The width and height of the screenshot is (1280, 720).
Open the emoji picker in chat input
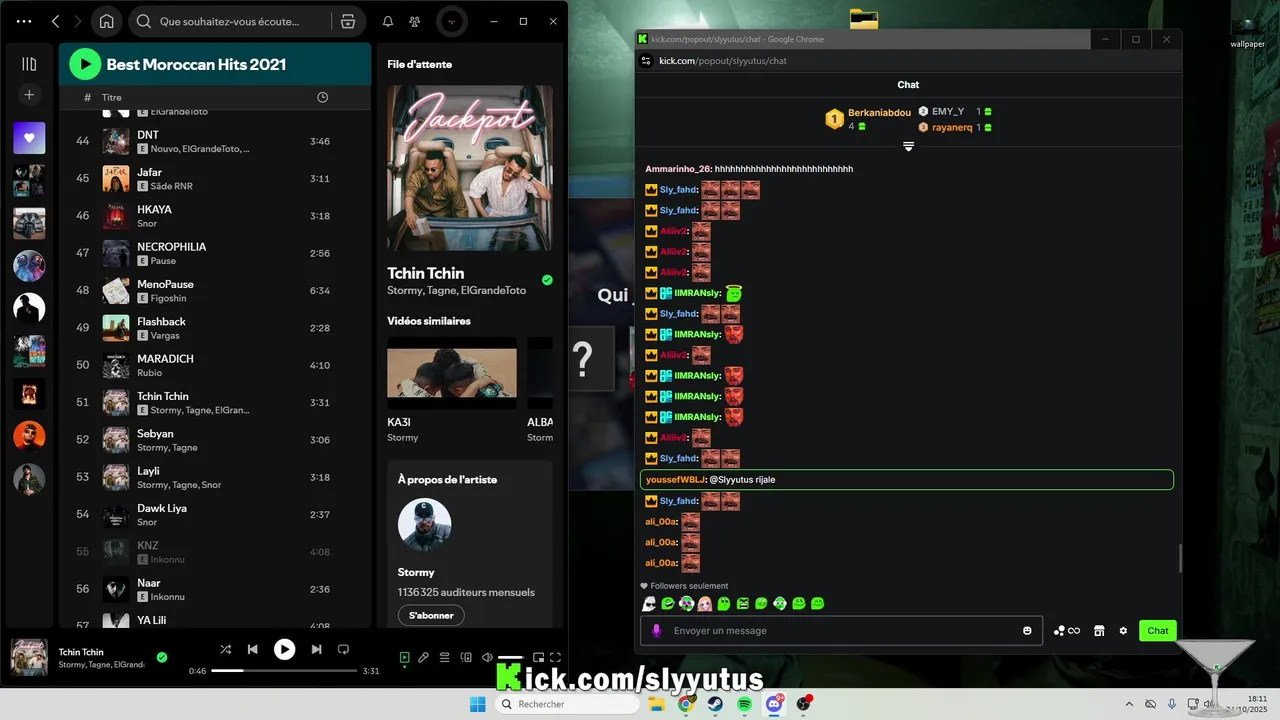tap(1027, 631)
